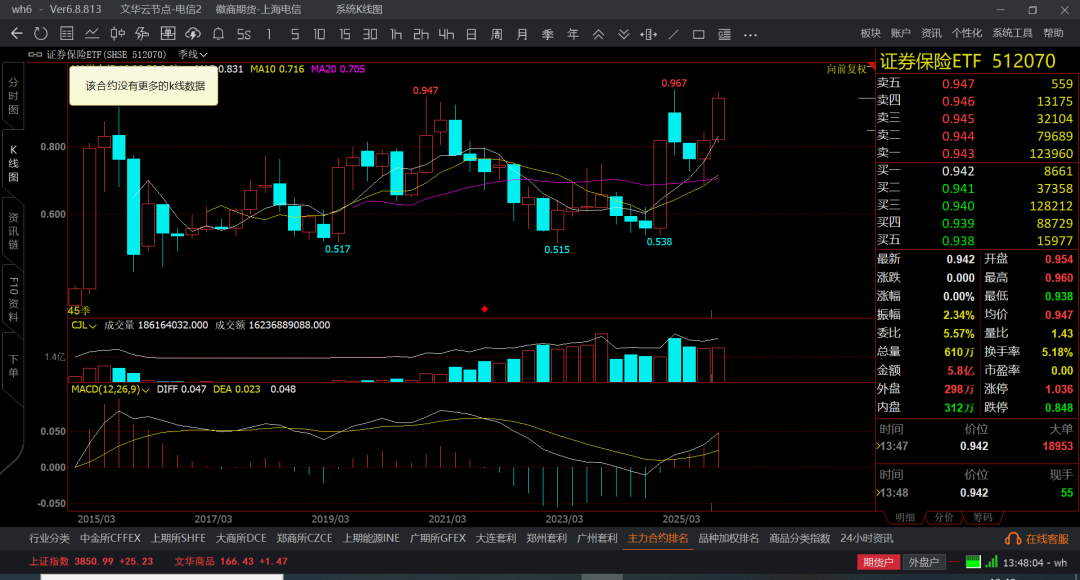Open the 24小时资讯 tab

coord(866,539)
